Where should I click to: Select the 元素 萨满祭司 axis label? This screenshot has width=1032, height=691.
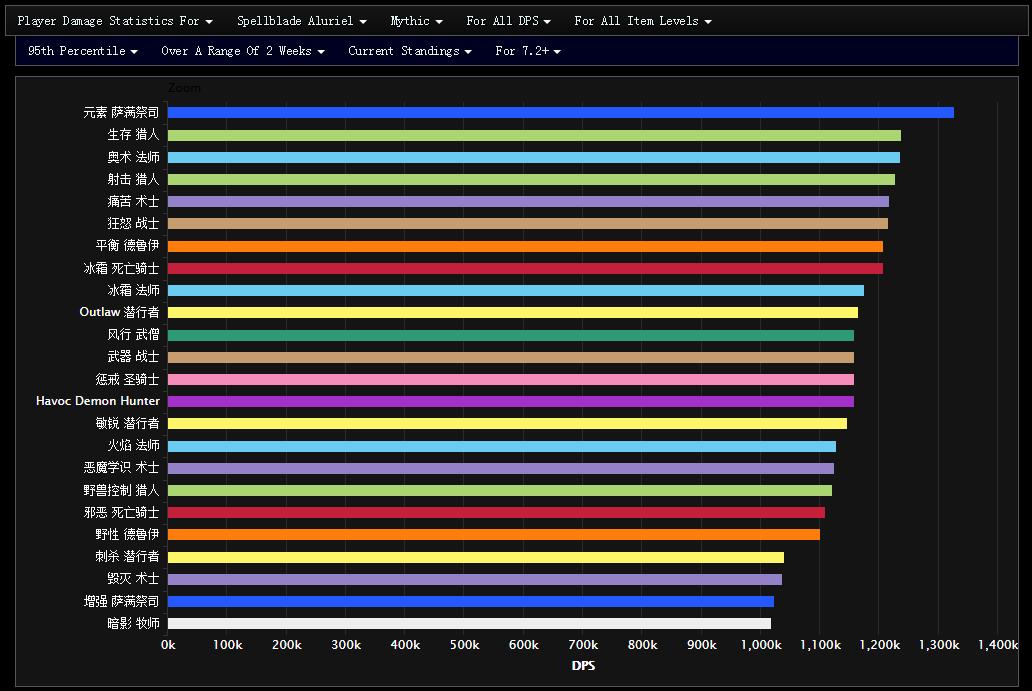[121, 113]
